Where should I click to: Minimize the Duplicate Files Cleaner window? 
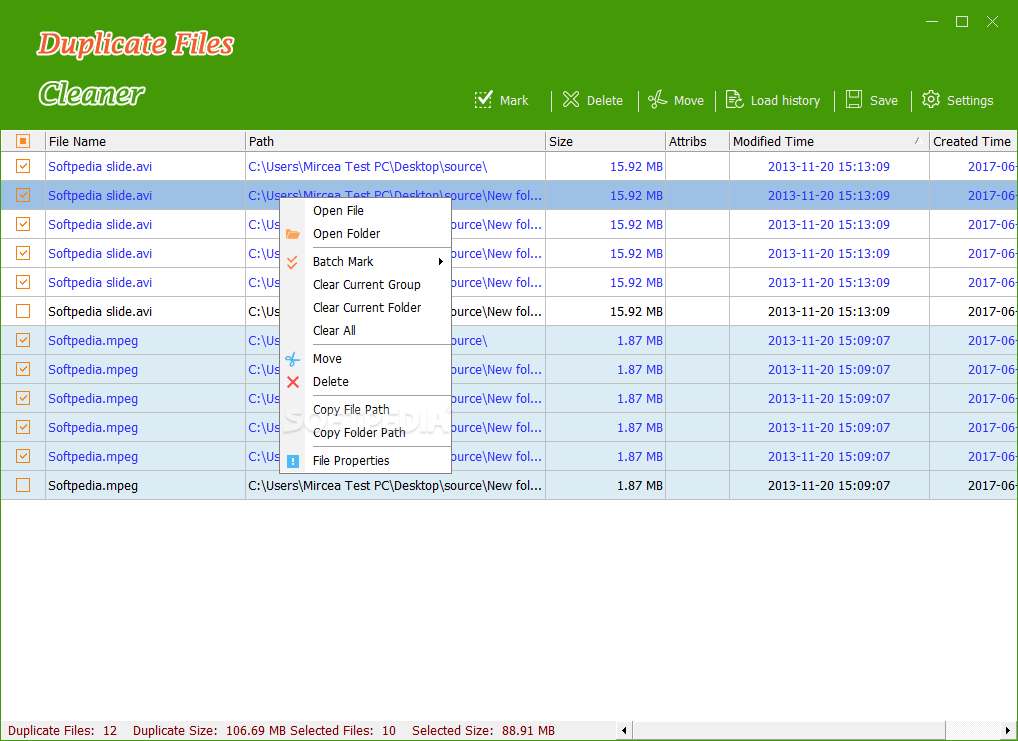[x=932, y=21]
